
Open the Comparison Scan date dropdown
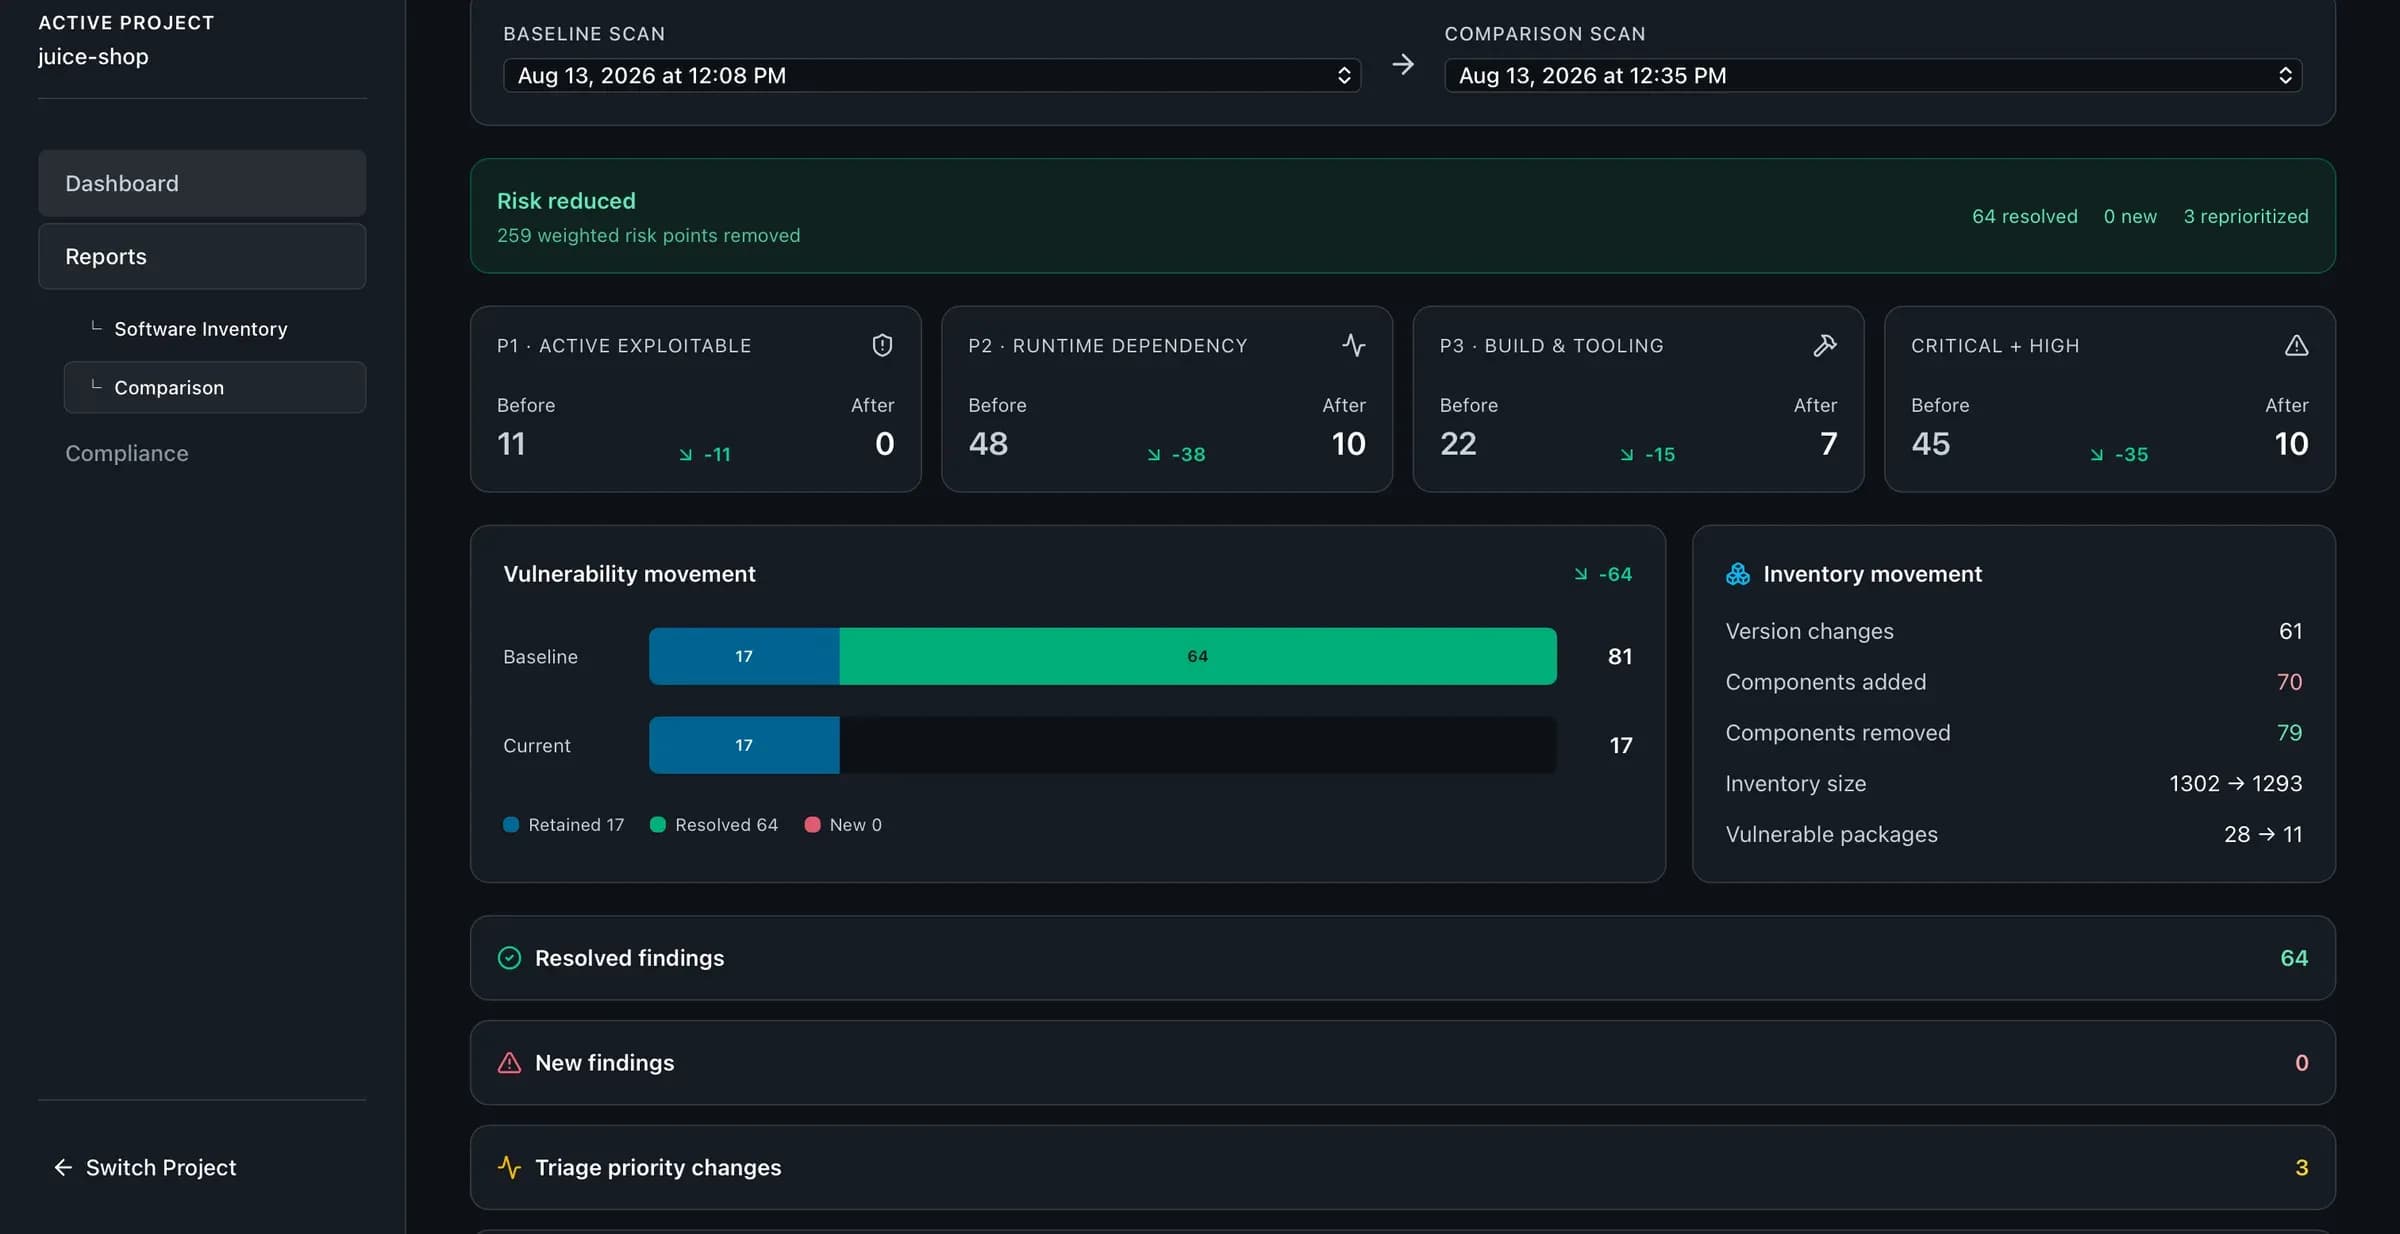(x=1873, y=75)
